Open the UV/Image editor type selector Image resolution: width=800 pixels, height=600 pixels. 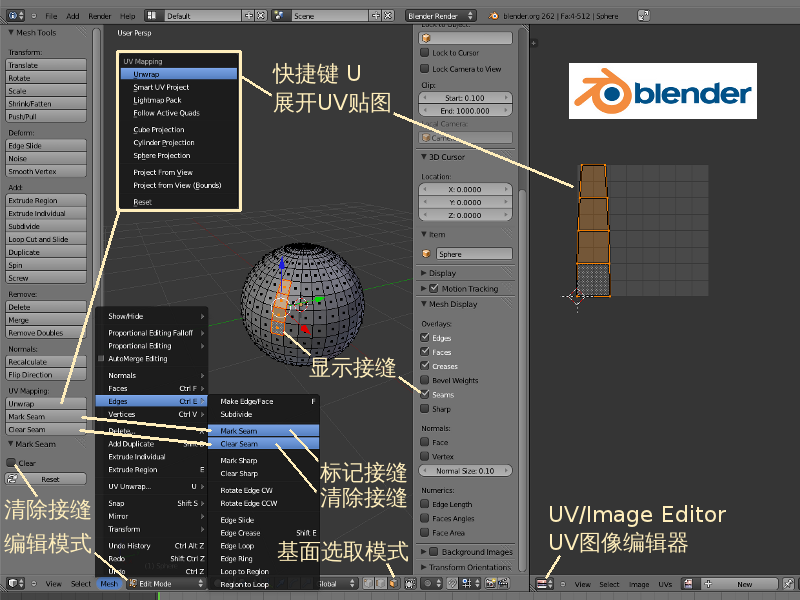(x=545, y=584)
